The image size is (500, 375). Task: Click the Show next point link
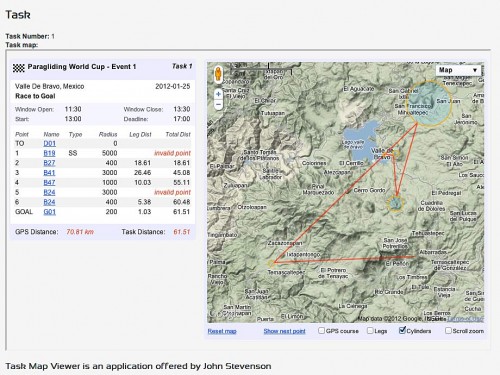click(x=284, y=331)
